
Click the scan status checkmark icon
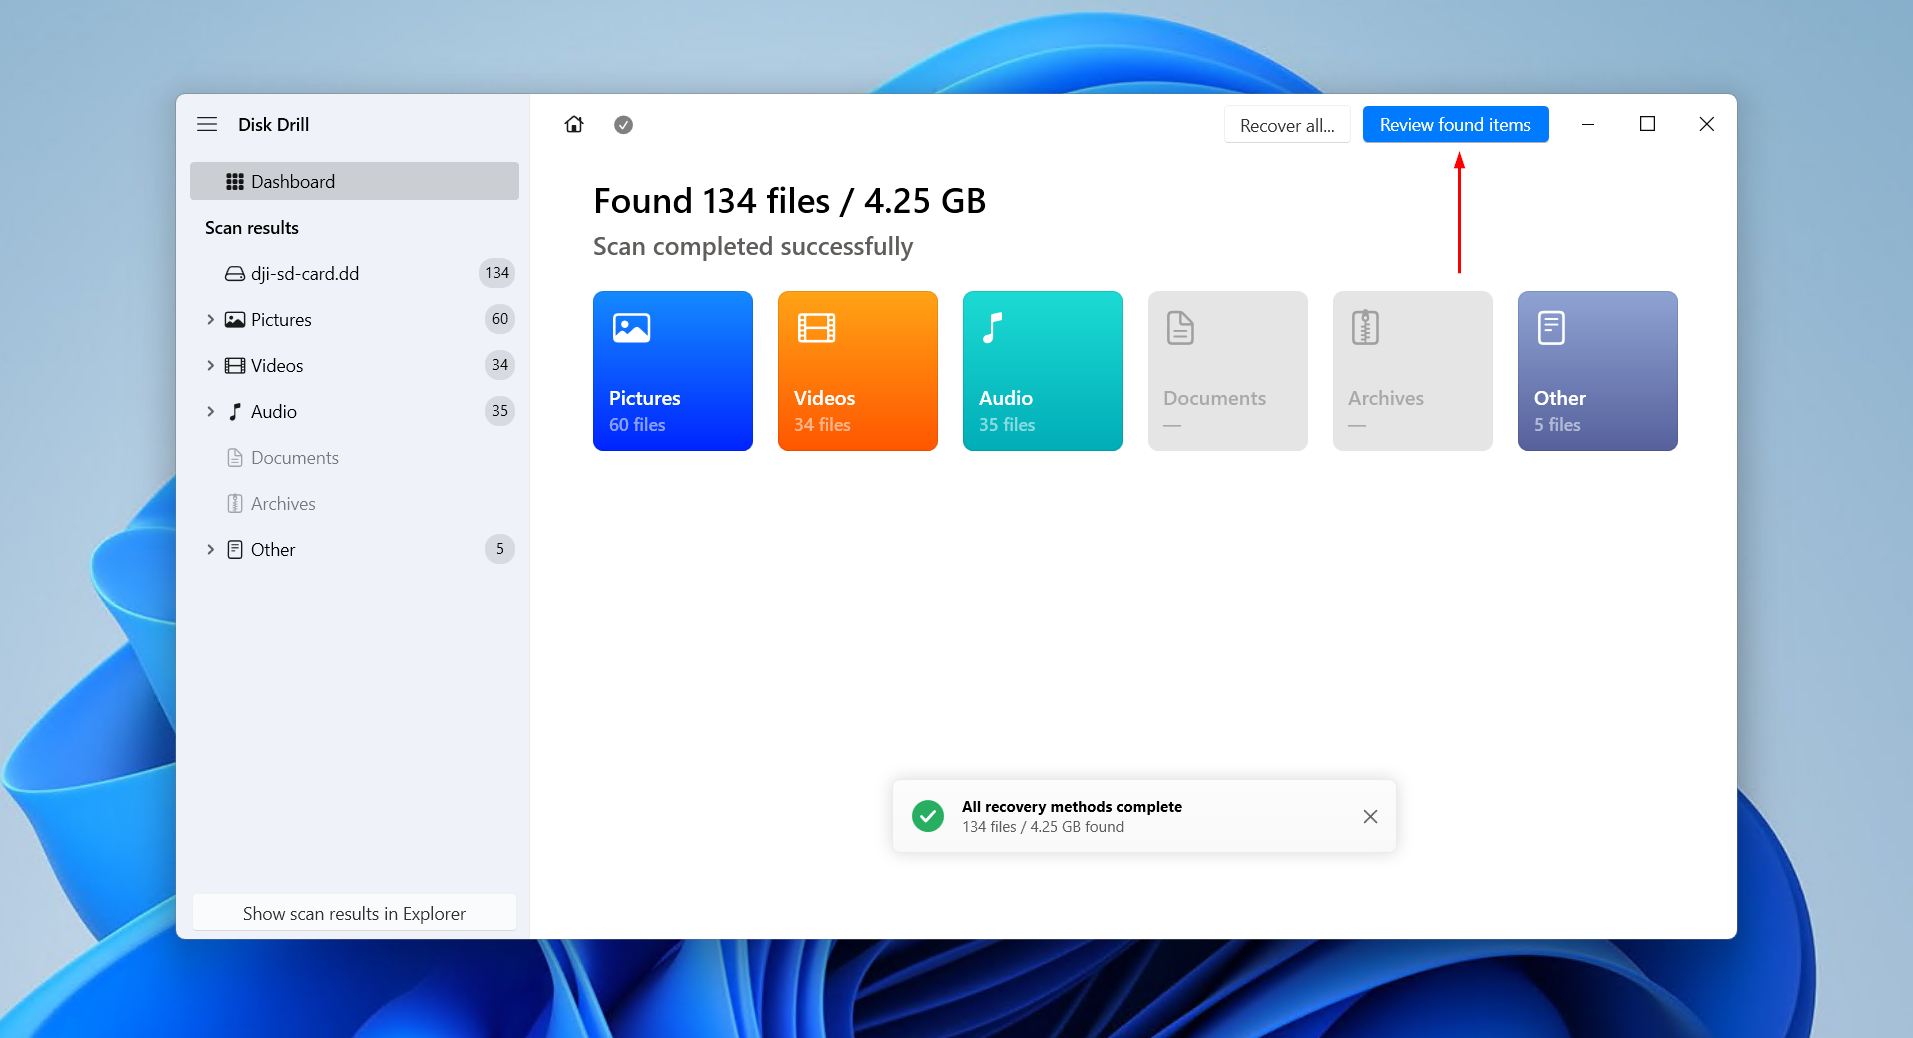[623, 125]
